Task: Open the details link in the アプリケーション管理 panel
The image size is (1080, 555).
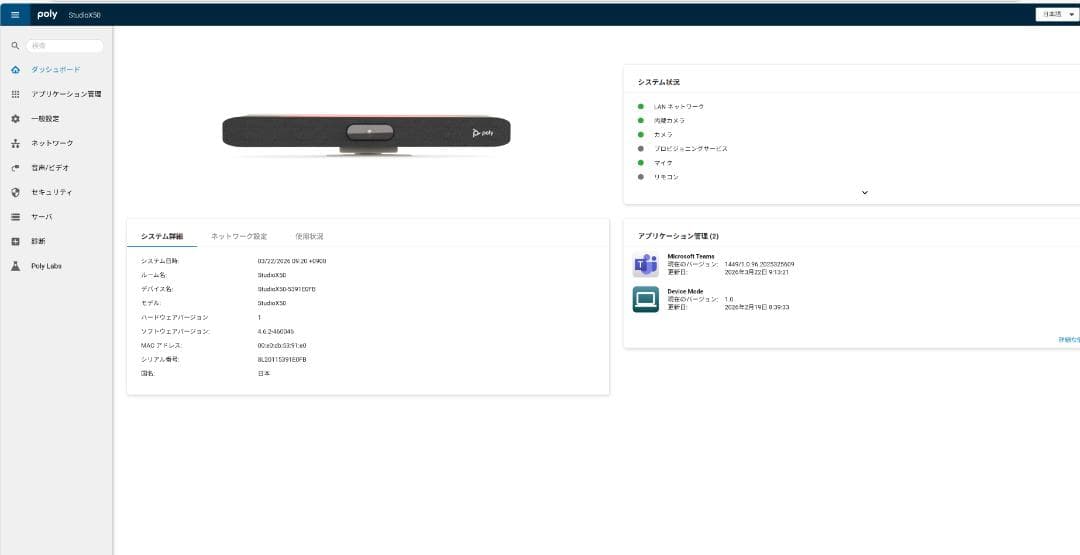Action: [1069, 339]
